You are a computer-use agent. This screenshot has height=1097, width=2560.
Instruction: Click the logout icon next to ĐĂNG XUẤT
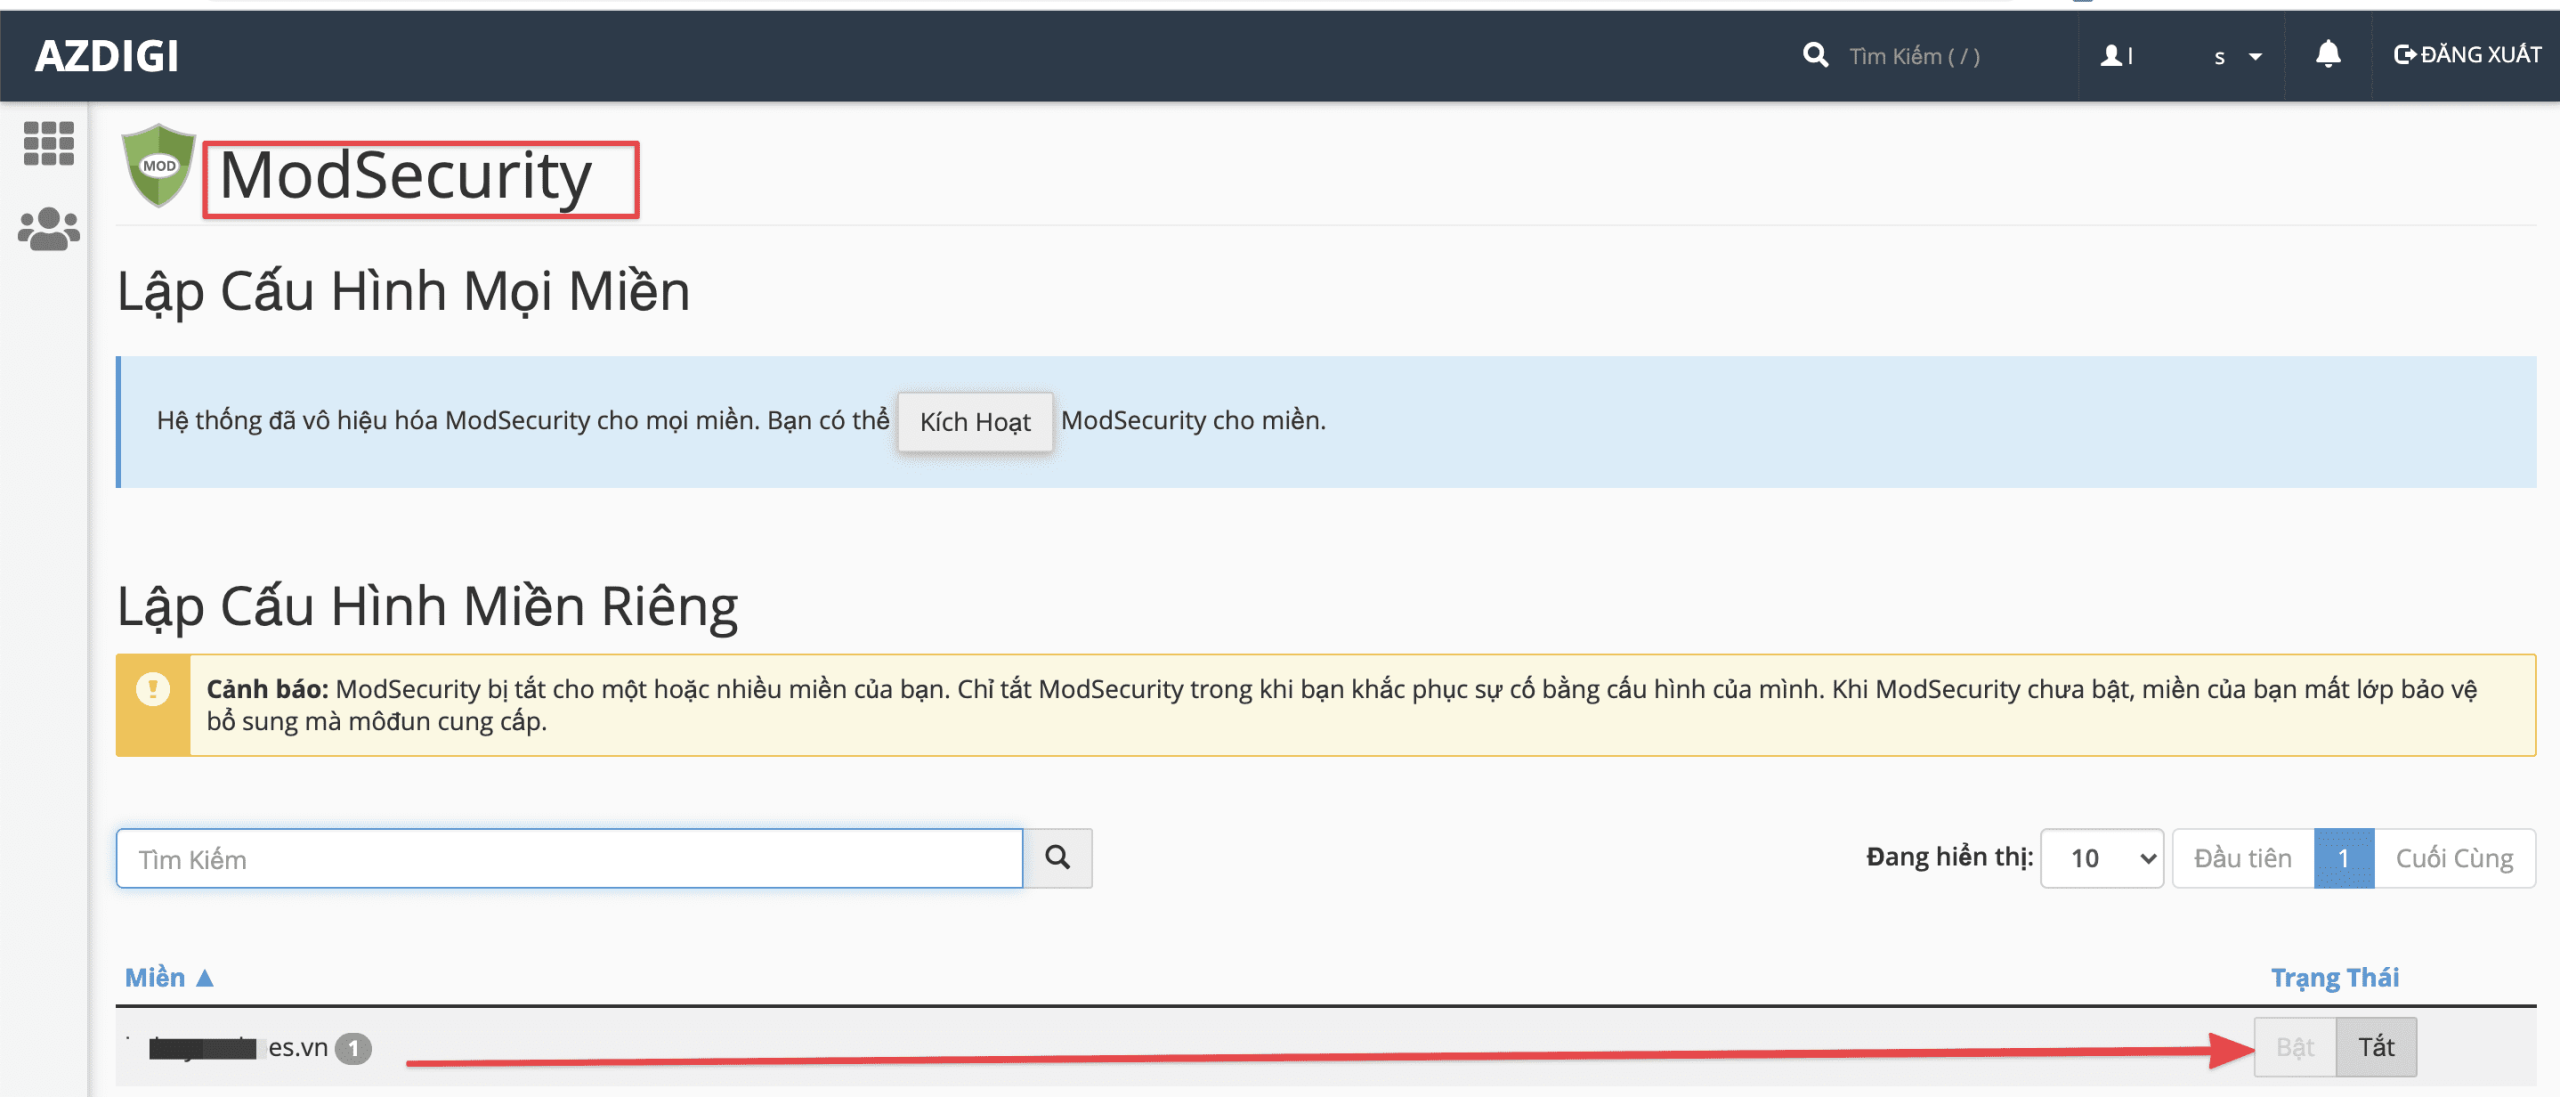pos(2404,55)
